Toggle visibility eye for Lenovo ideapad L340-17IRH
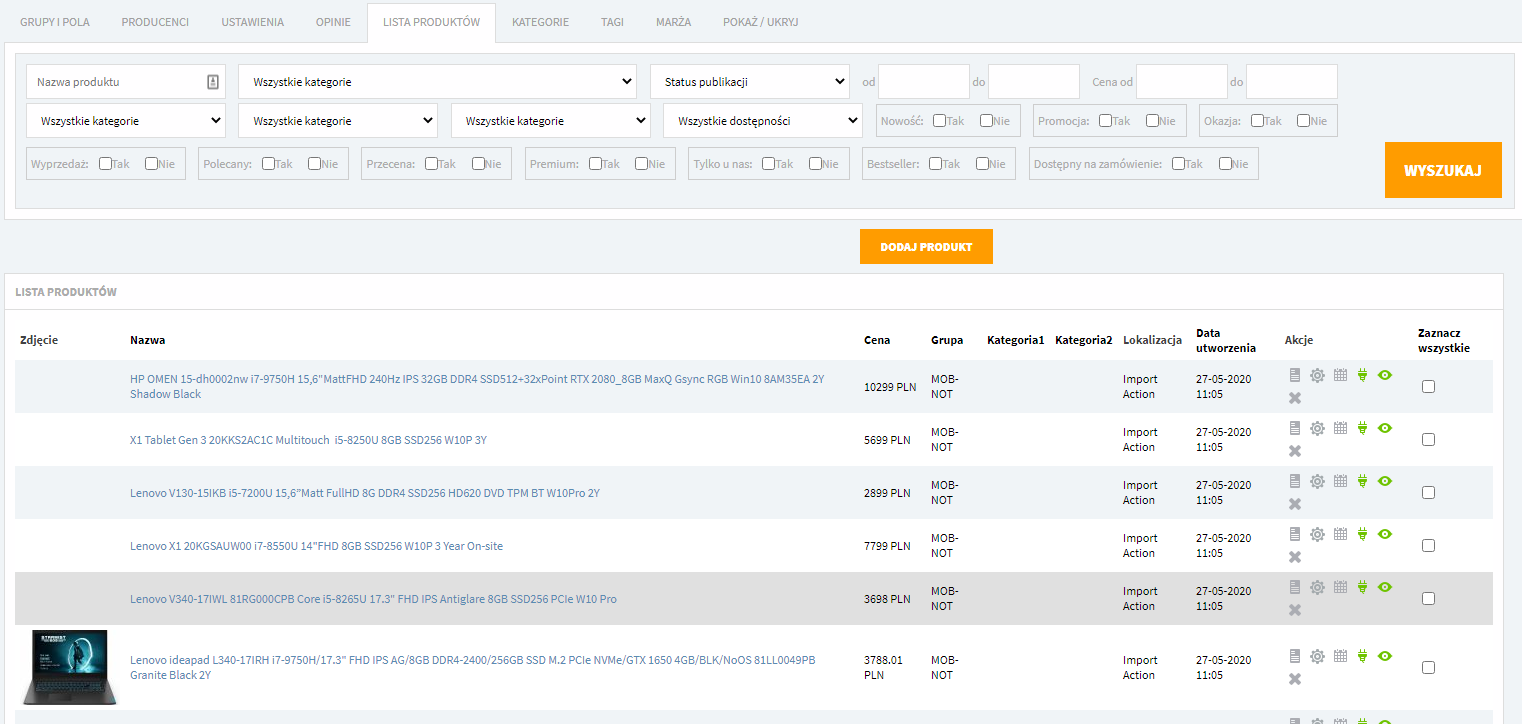1522x724 pixels. click(x=1385, y=656)
